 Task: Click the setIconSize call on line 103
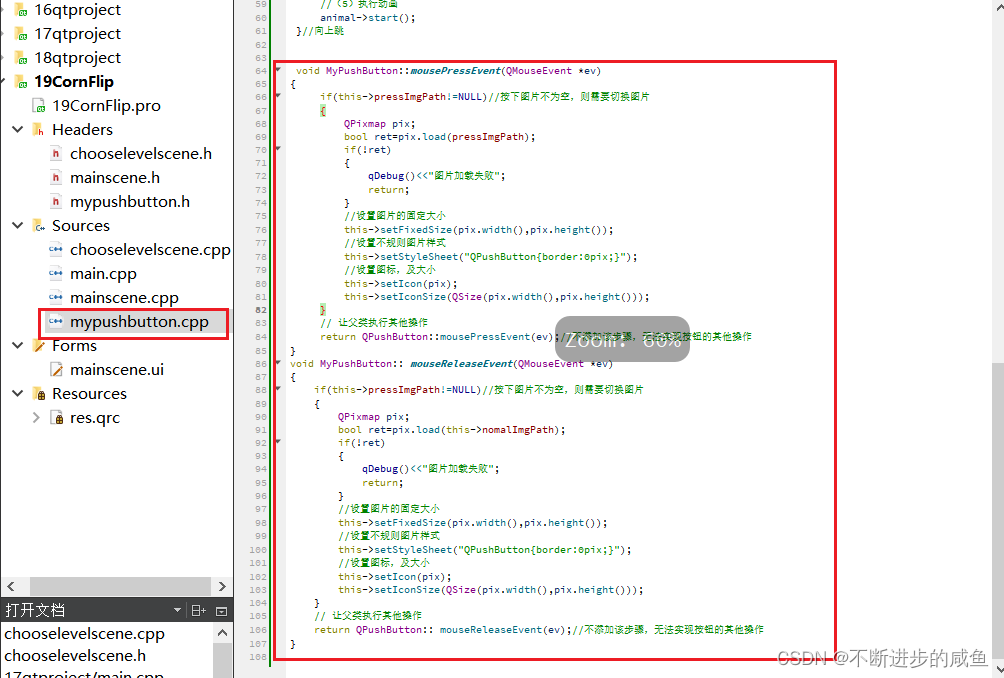pos(490,590)
